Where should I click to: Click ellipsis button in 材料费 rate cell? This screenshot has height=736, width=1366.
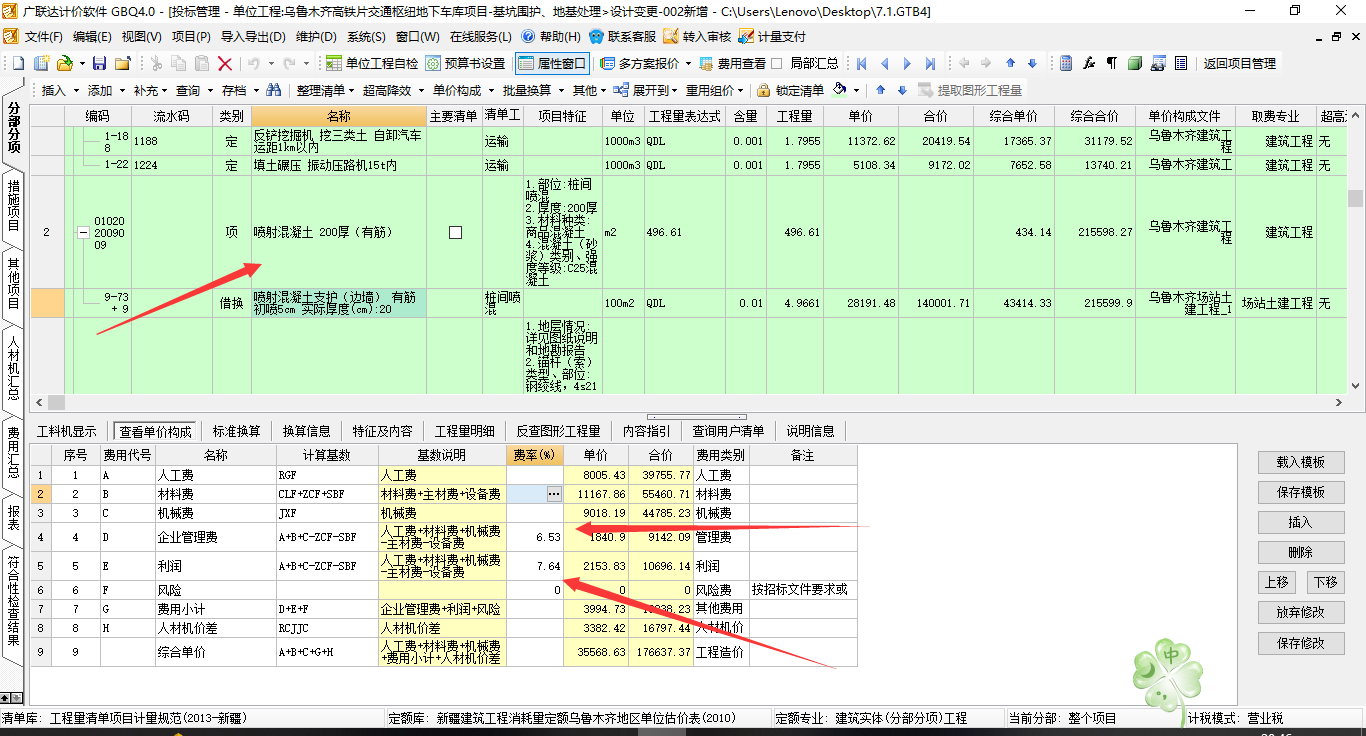(554, 494)
